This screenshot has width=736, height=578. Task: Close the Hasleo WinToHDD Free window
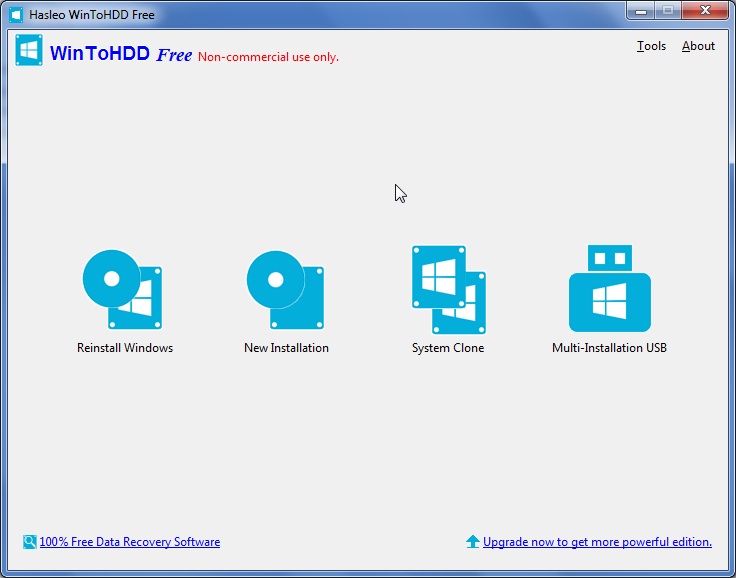[x=705, y=10]
